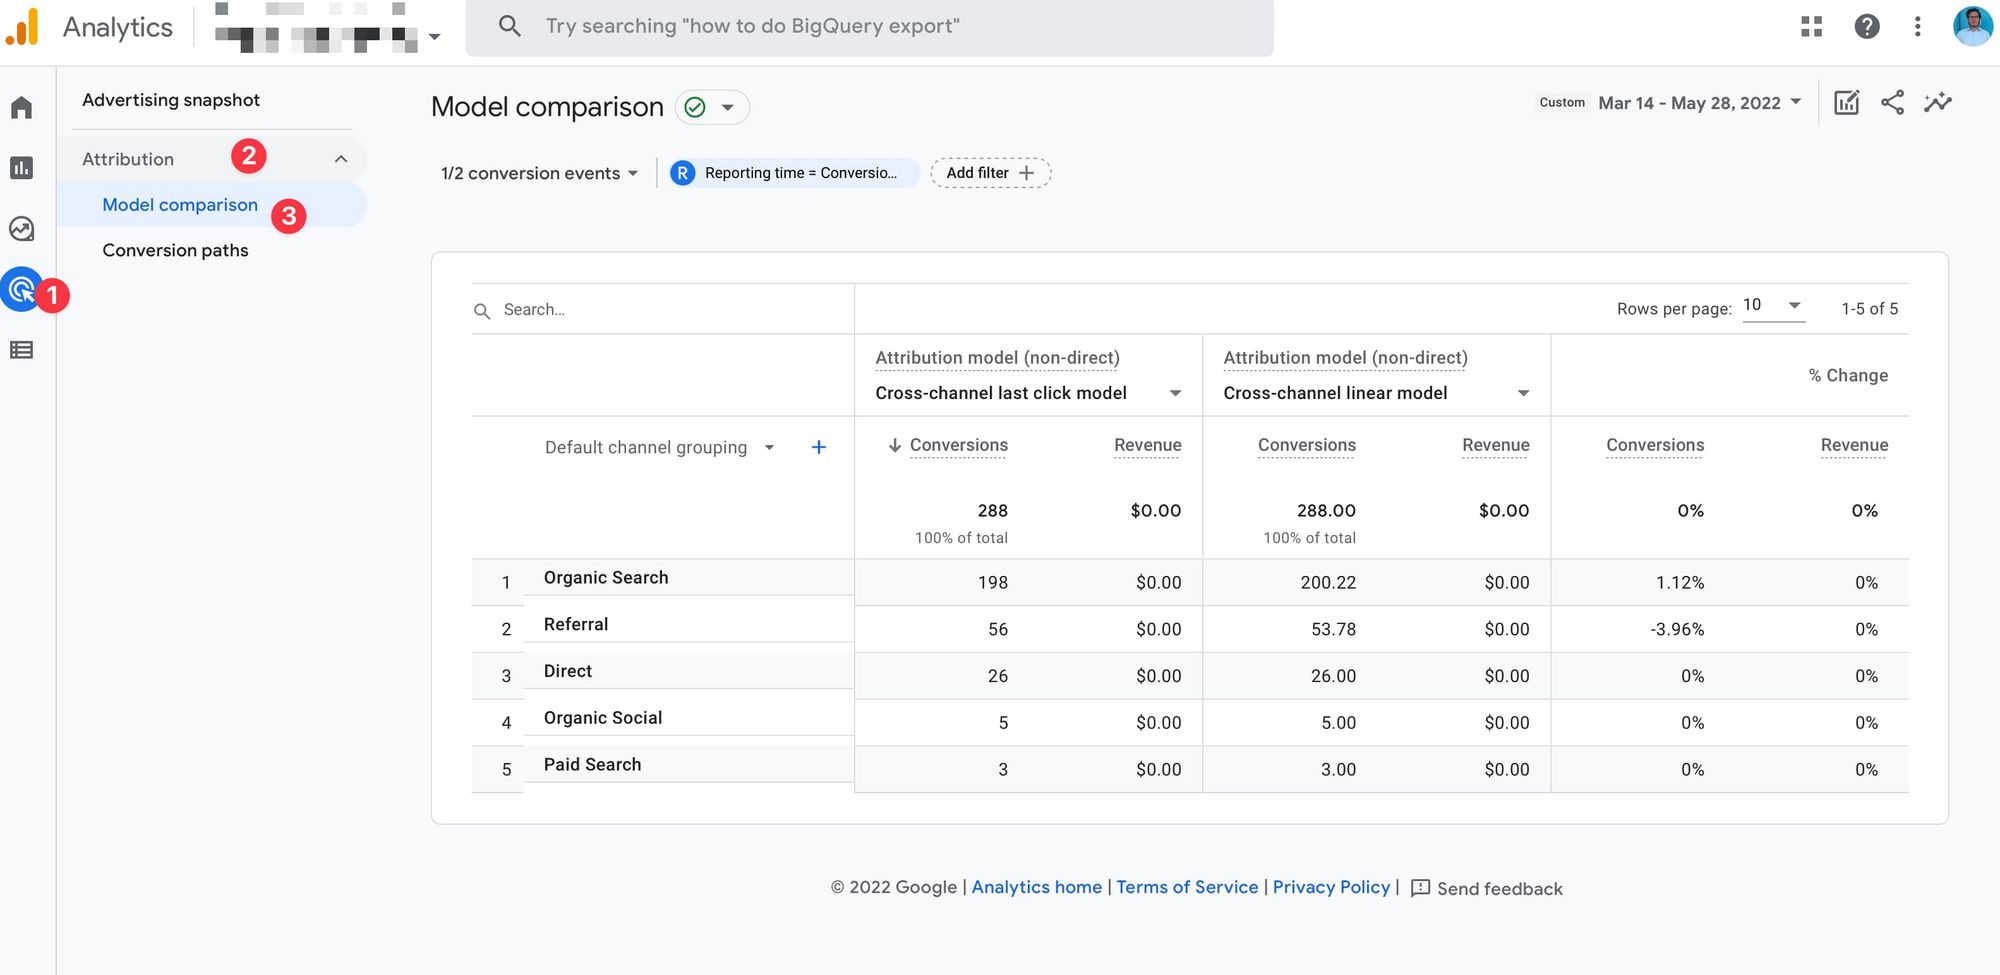Click the Send feedback icon

(x=1420, y=888)
